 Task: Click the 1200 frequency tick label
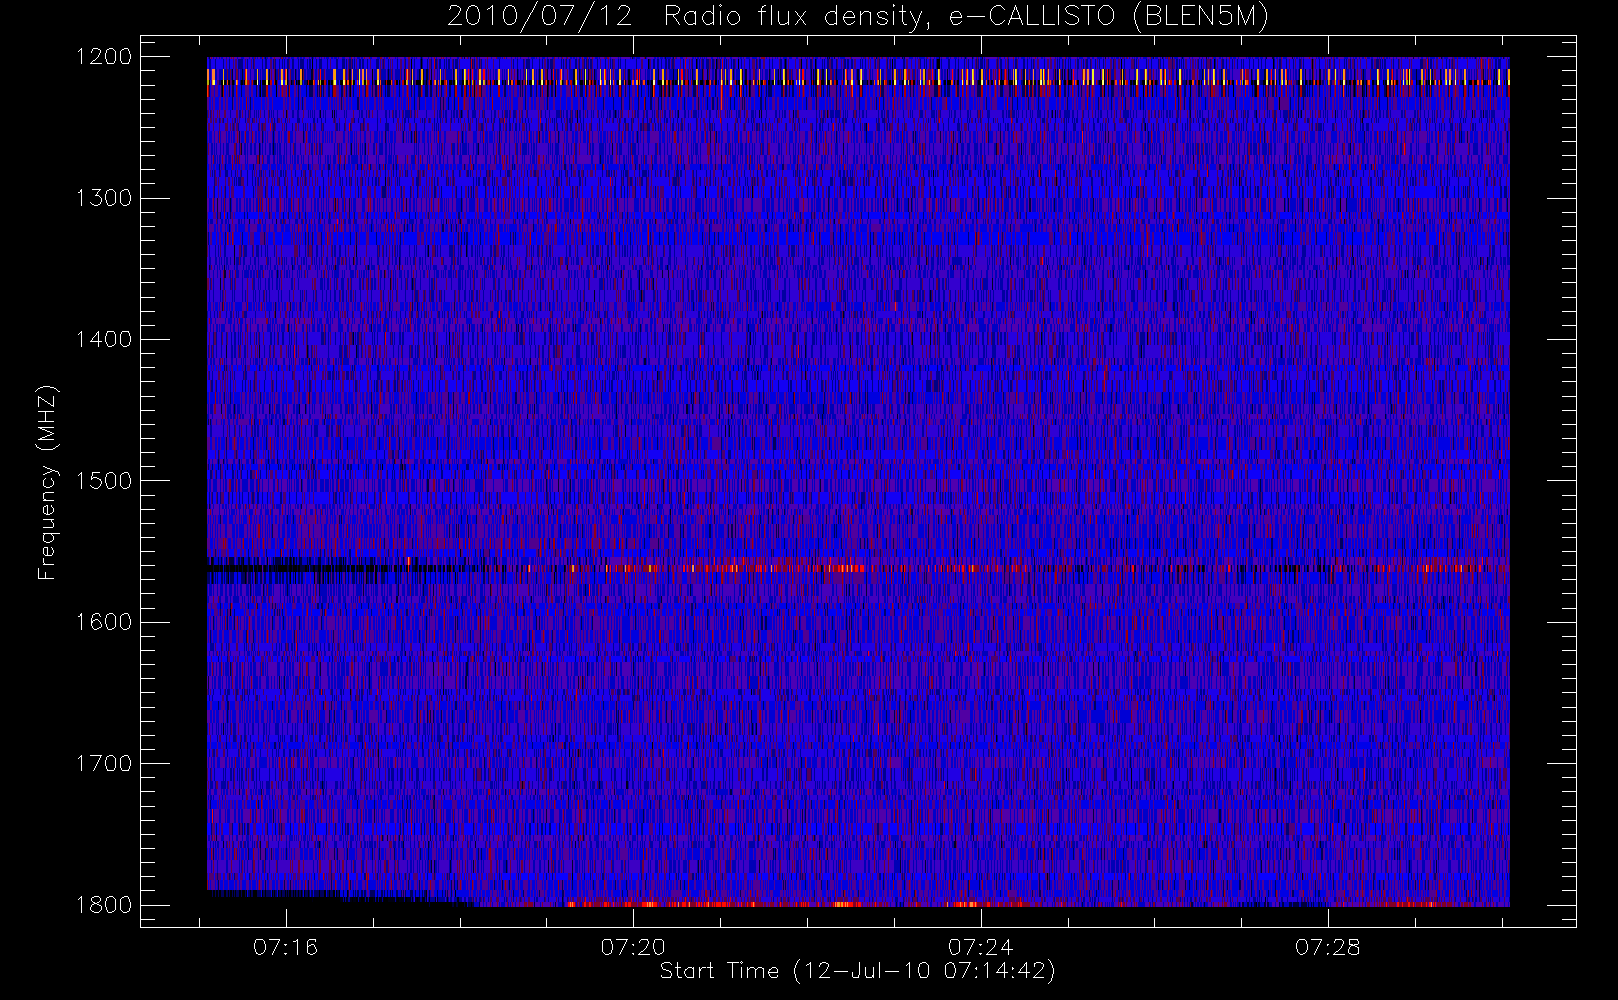pyautogui.click(x=104, y=57)
